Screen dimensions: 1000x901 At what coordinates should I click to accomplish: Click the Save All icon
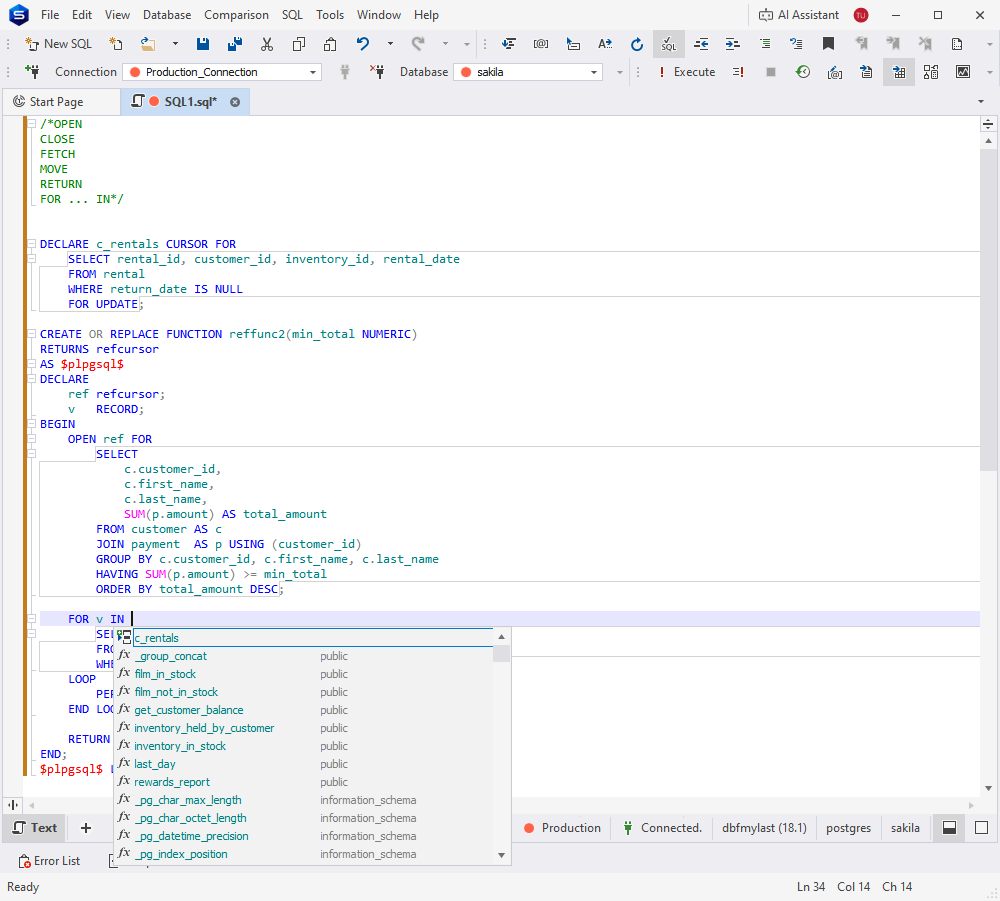[x=235, y=44]
